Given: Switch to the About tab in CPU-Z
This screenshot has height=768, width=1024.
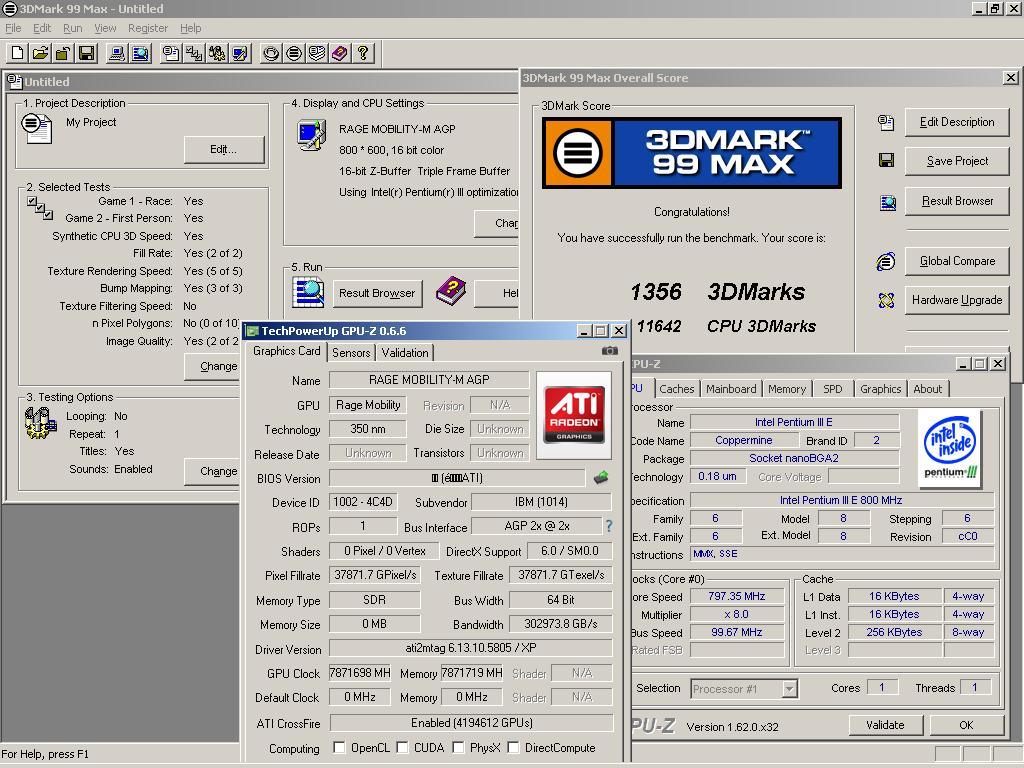Looking at the screenshot, I should point(927,389).
